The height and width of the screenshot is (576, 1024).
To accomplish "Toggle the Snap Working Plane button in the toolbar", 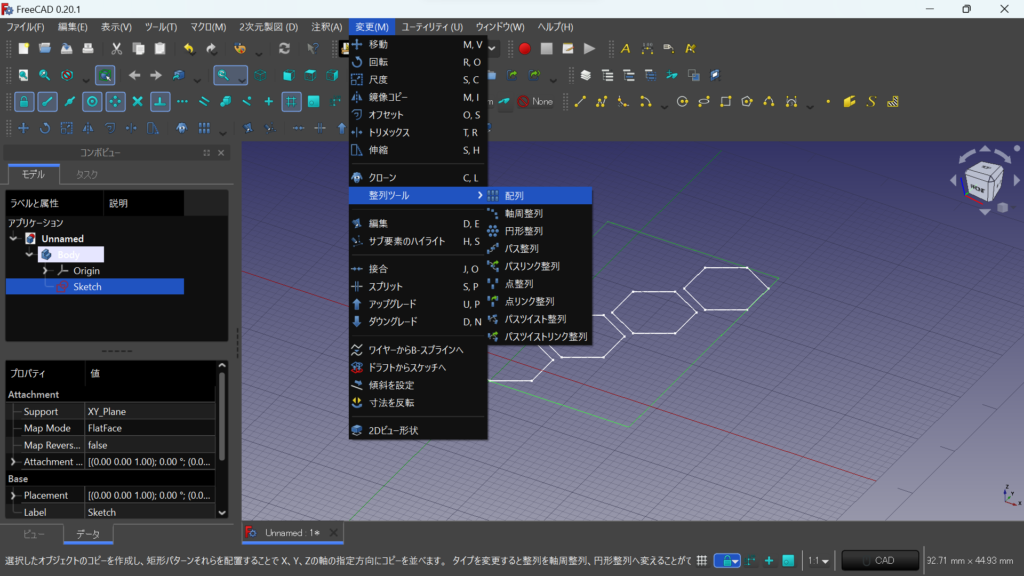I will (314, 101).
